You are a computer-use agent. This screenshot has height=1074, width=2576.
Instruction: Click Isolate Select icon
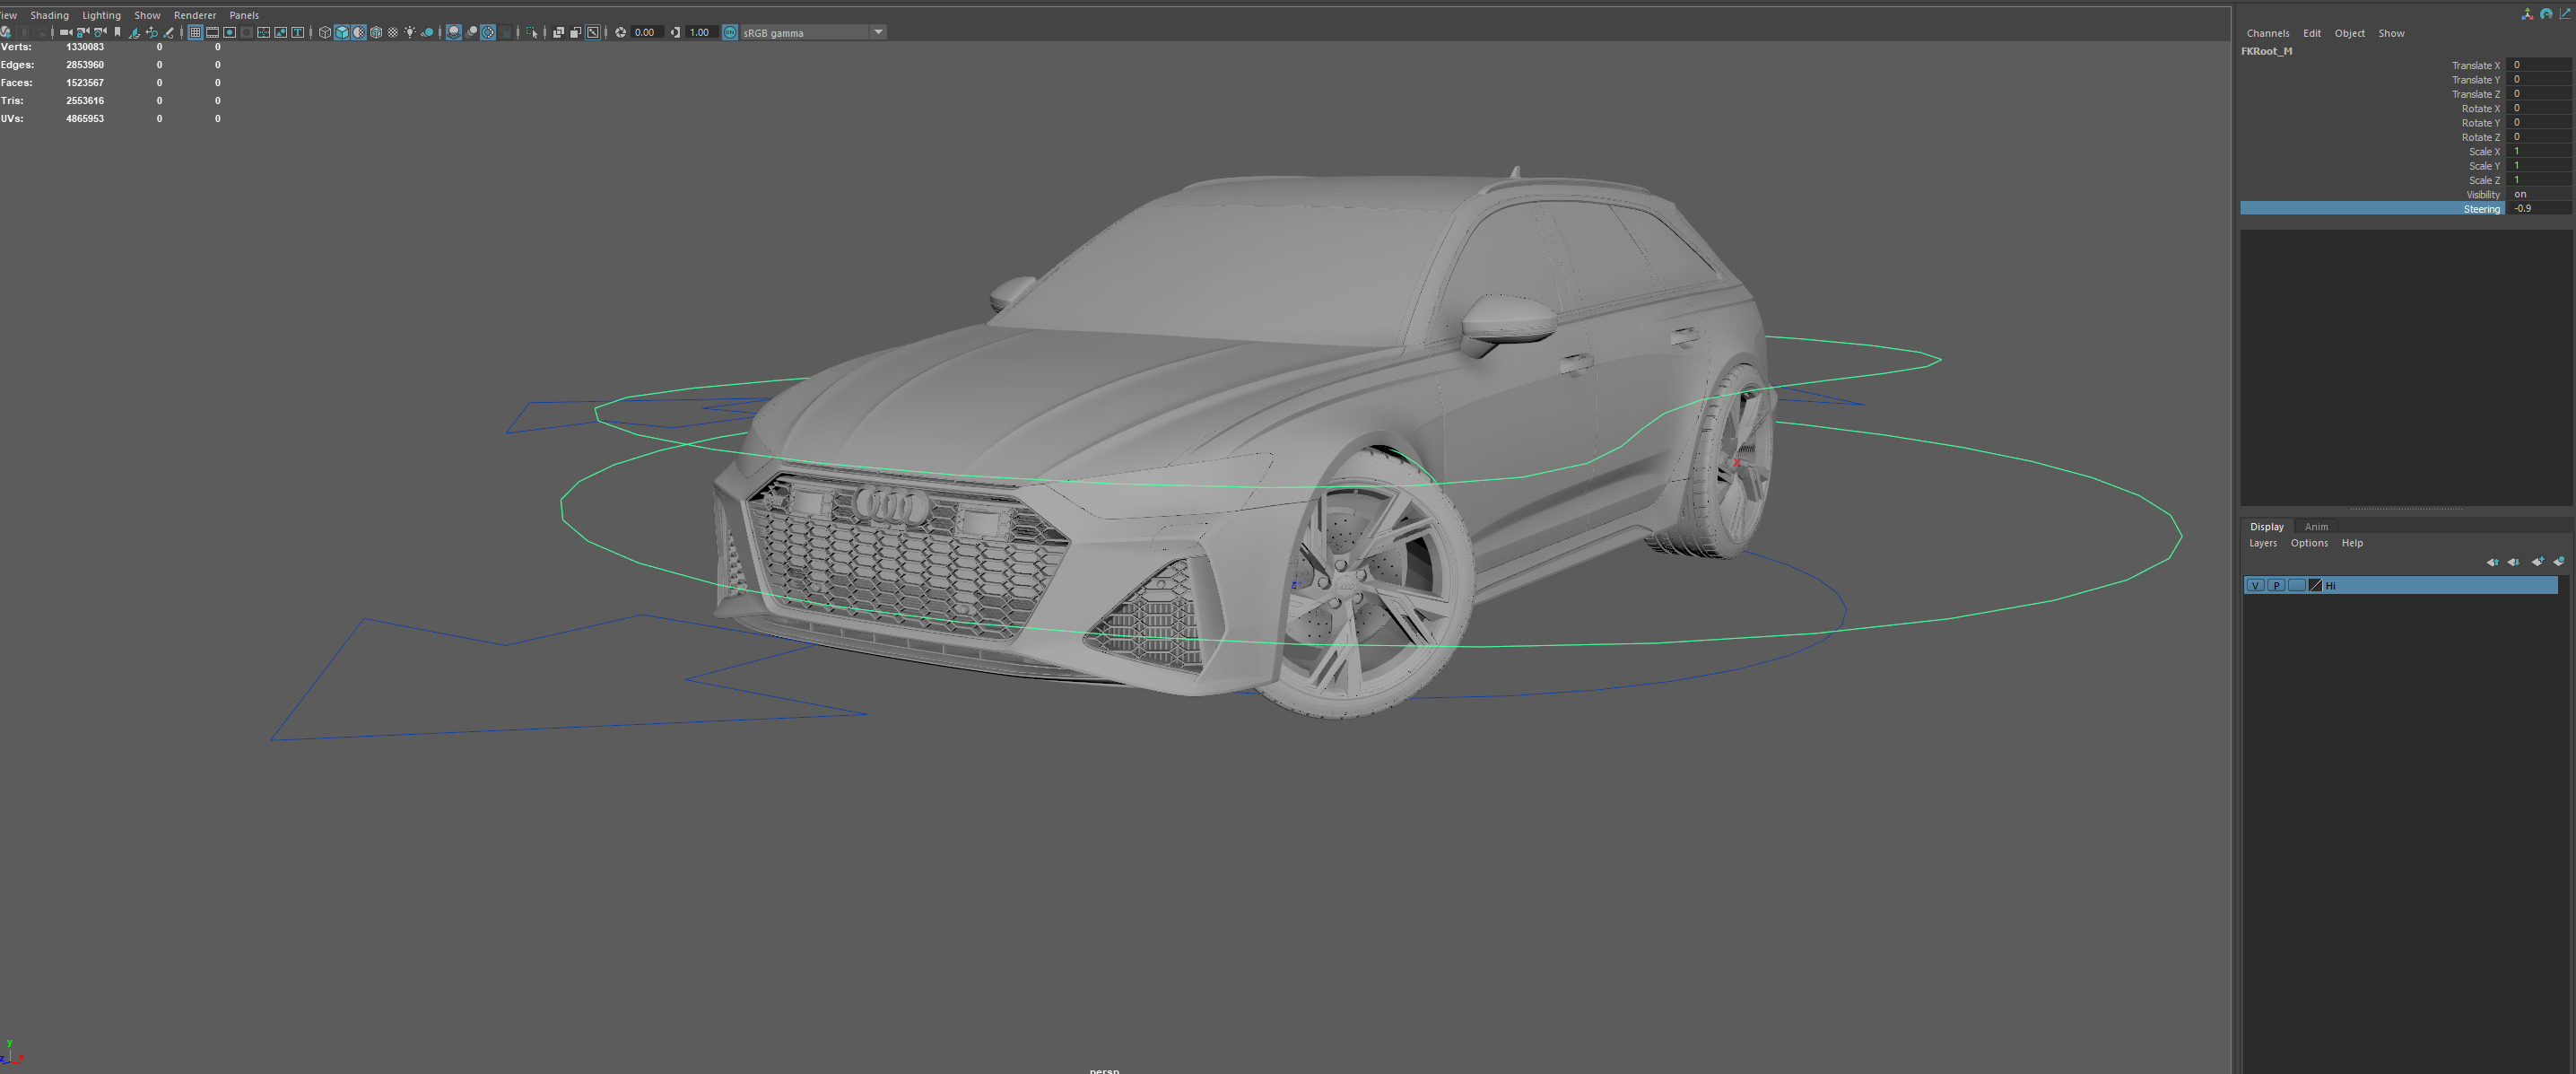532,33
